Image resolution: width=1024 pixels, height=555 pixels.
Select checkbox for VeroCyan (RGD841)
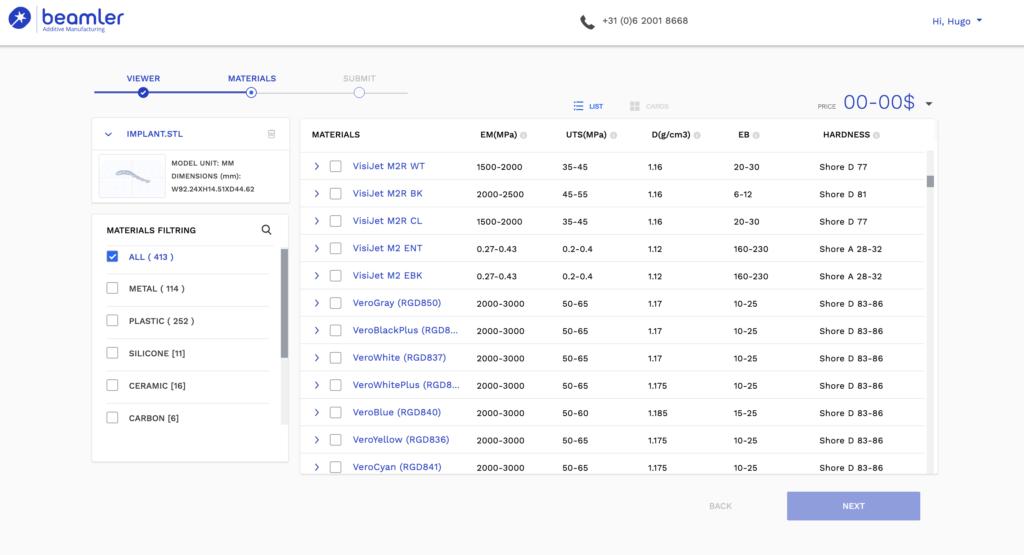coord(336,468)
